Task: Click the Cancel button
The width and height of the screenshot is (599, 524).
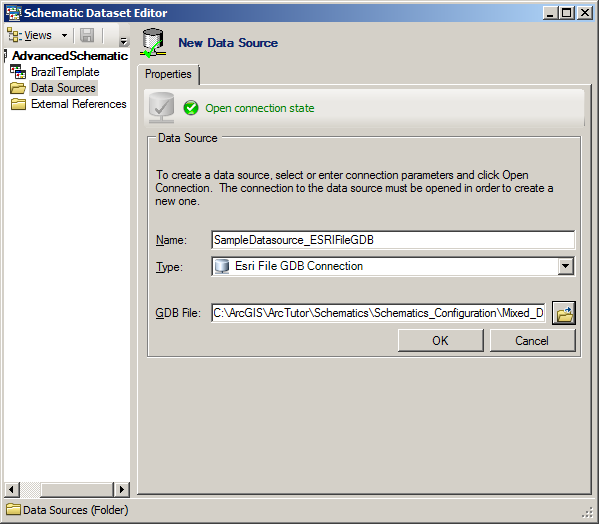Action: (532, 340)
